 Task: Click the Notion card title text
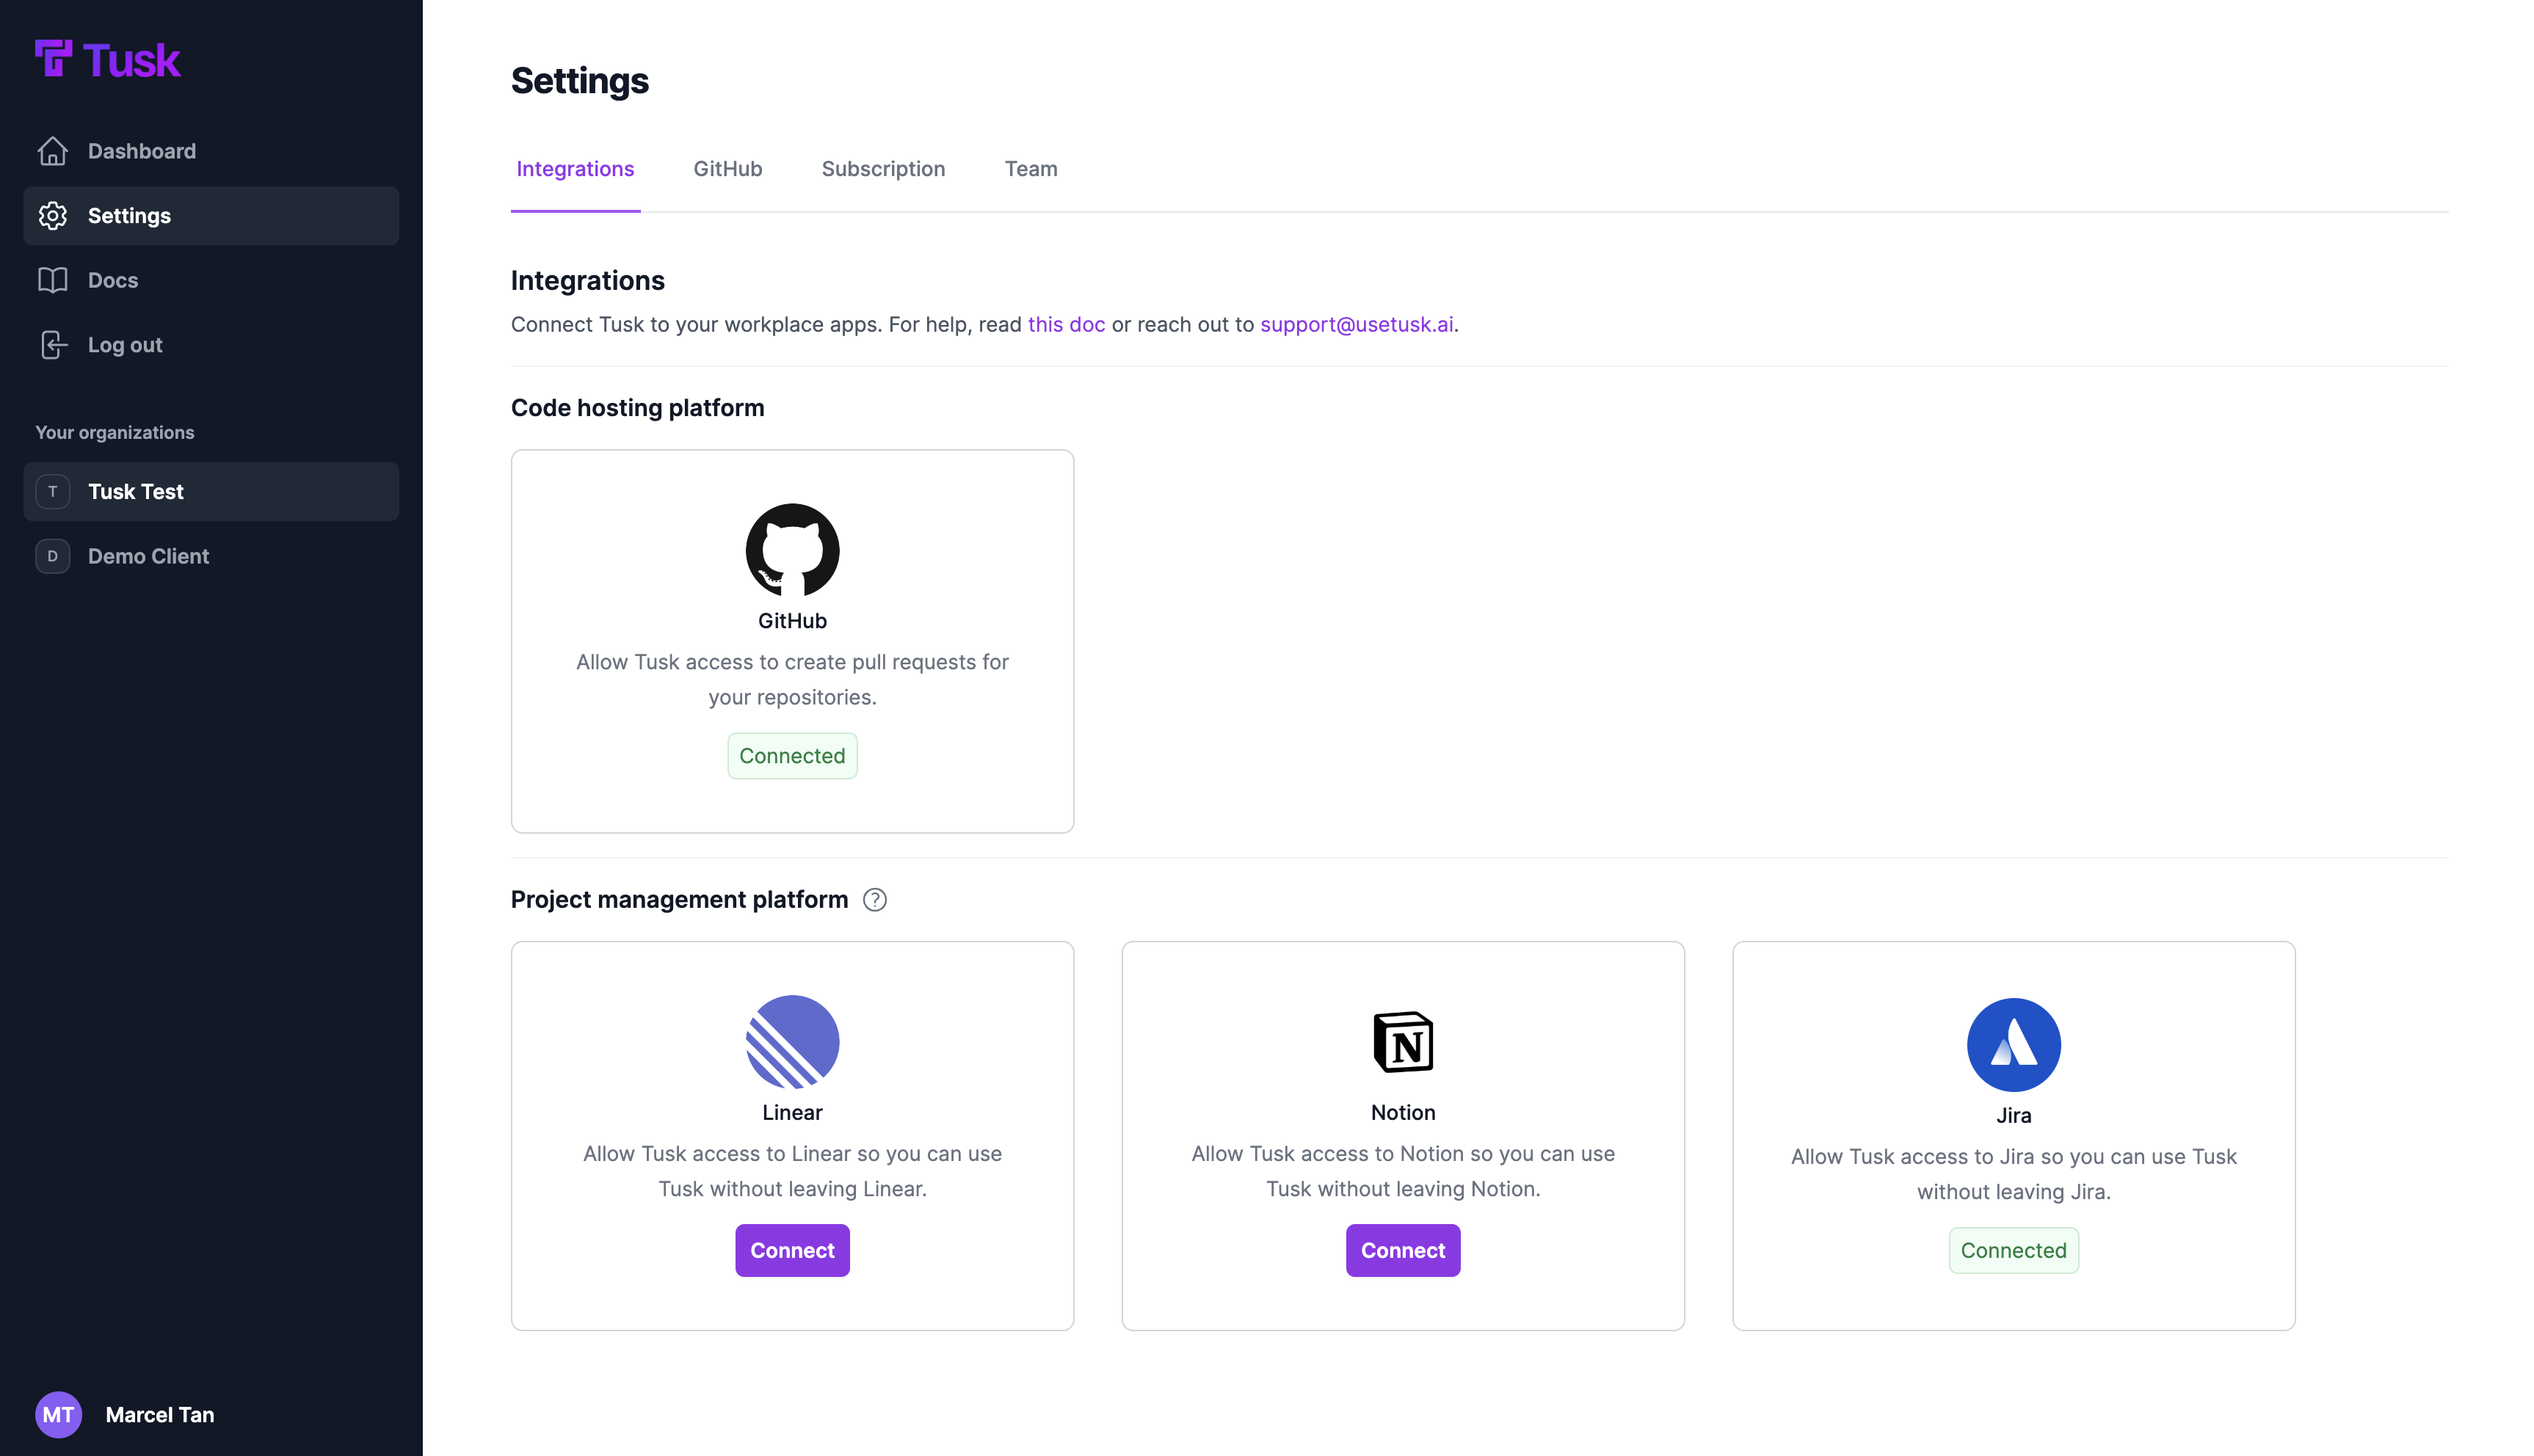[1403, 1113]
